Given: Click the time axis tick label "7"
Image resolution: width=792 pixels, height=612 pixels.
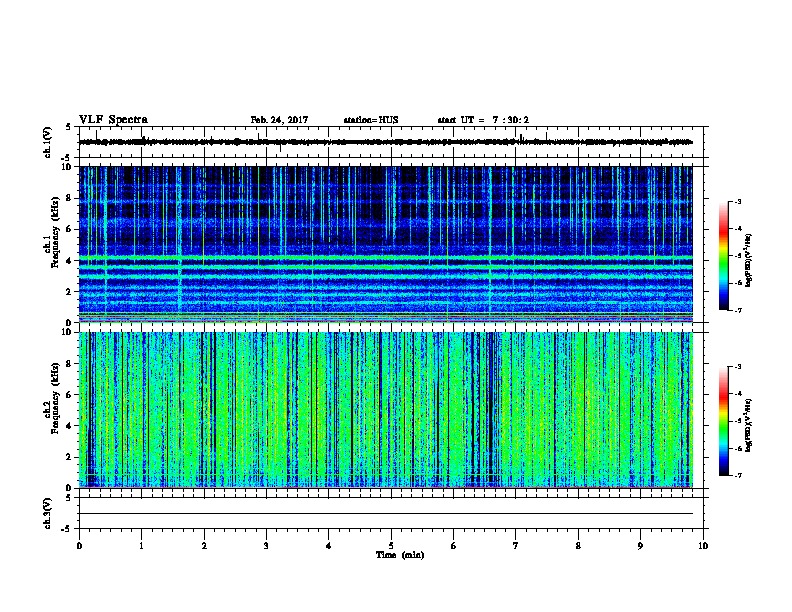Looking at the screenshot, I should pyautogui.click(x=516, y=546).
